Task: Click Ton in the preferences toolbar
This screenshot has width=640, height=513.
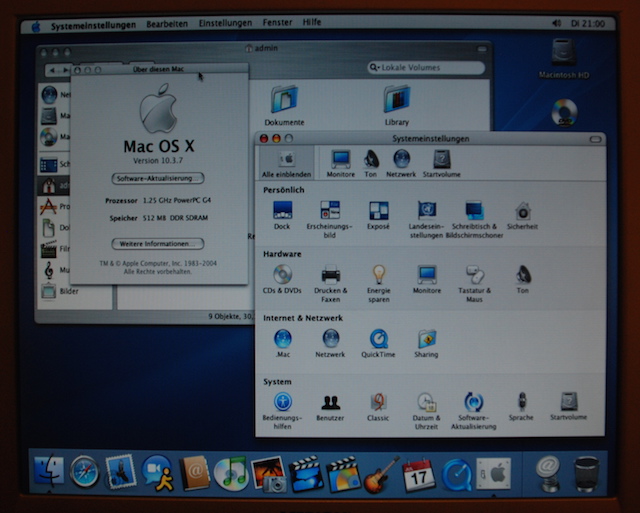Action: click(371, 163)
